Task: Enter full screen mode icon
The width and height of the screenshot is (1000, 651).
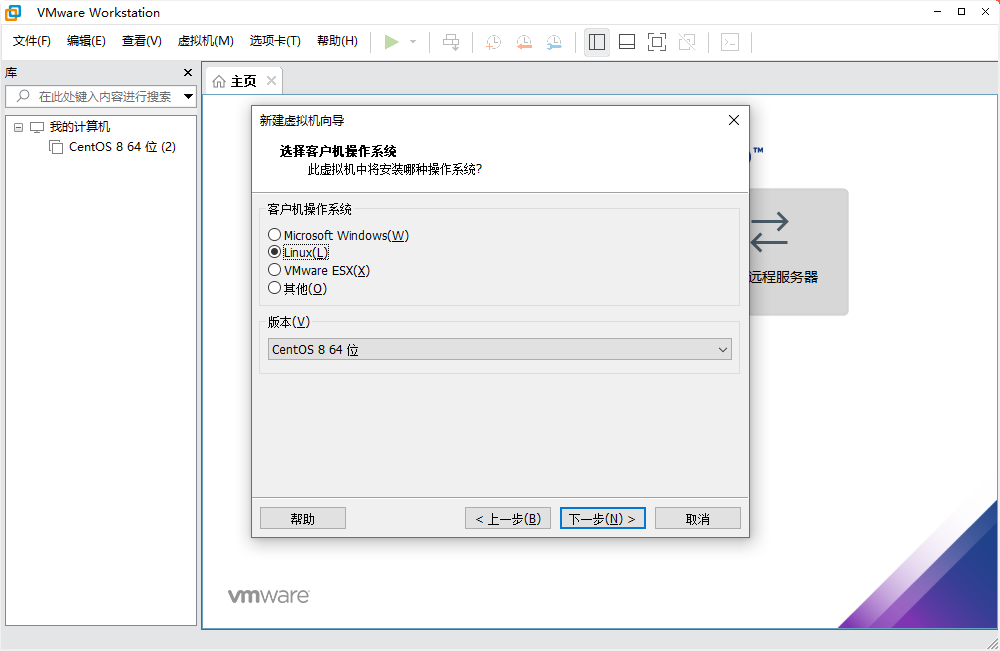Action: (657, 42)
